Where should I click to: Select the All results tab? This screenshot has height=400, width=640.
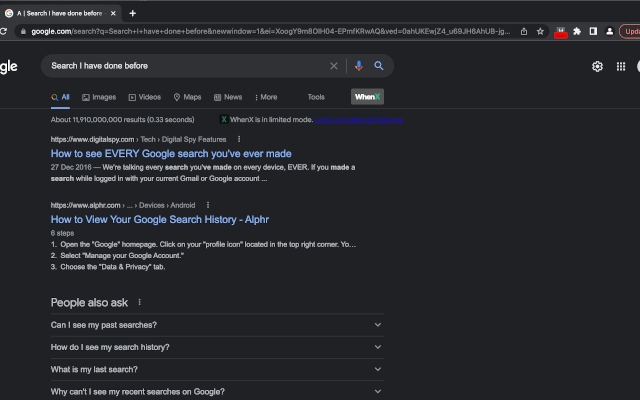60,97
